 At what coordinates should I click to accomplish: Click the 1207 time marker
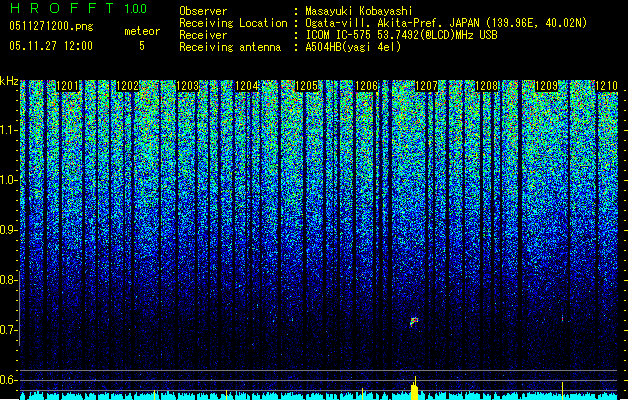click(x=426, y=86)
